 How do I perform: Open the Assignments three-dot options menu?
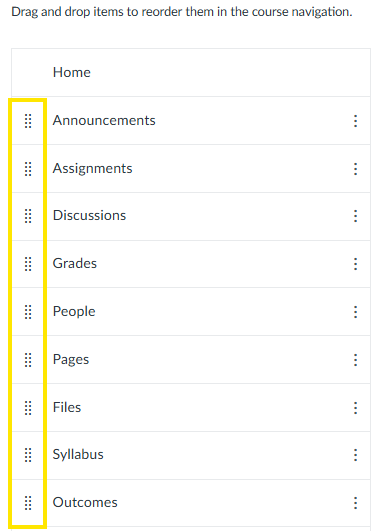355,169
